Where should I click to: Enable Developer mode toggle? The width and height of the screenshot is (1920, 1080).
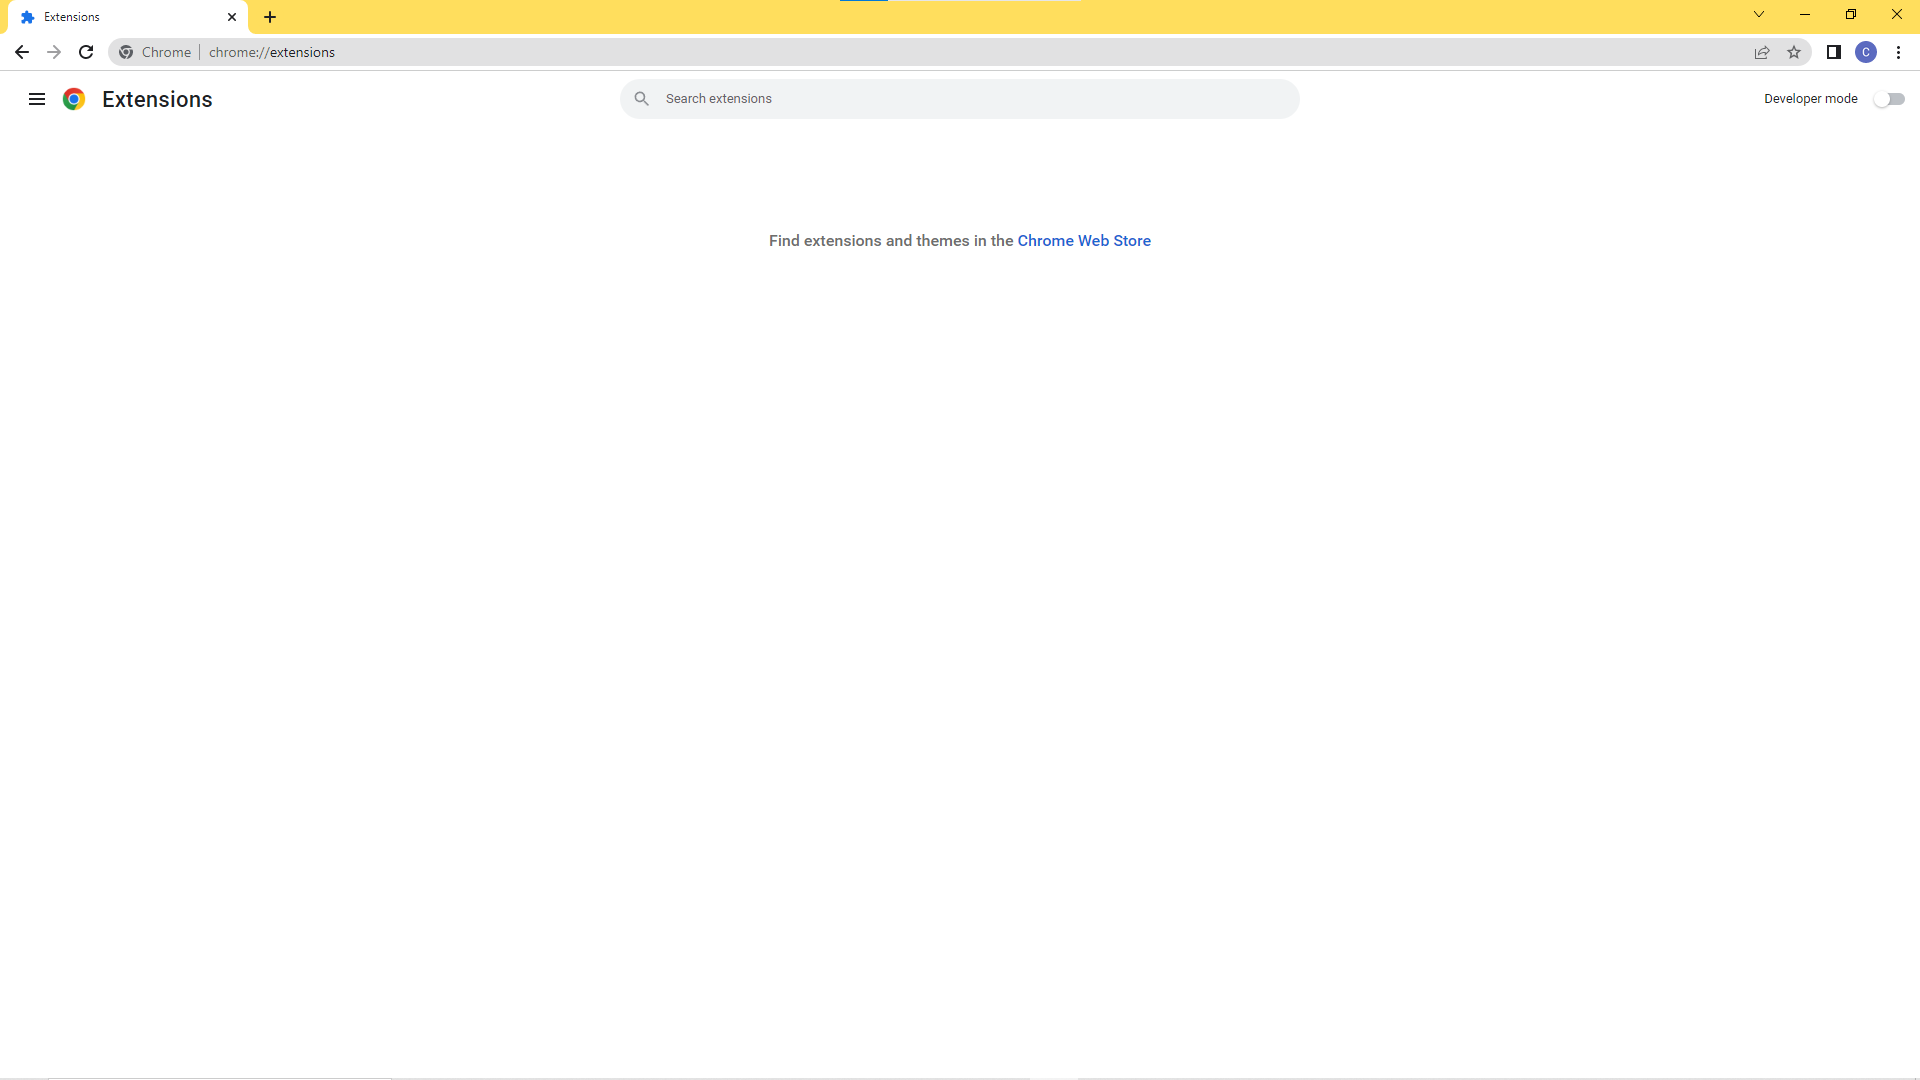[x=1889, y=99]
